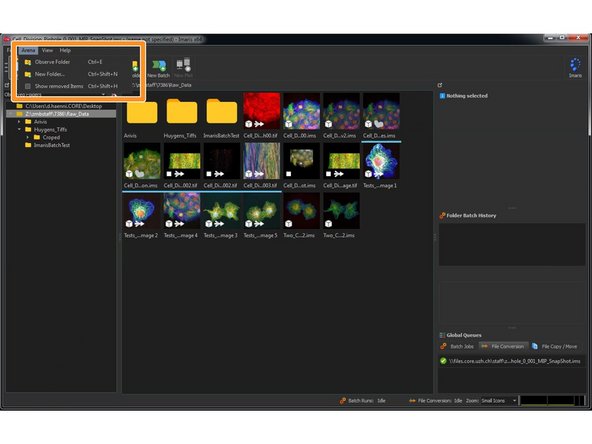Toggle the Show removed Items checkbox
The height and width of the screenshot is (444, 592).
(28, 86)
